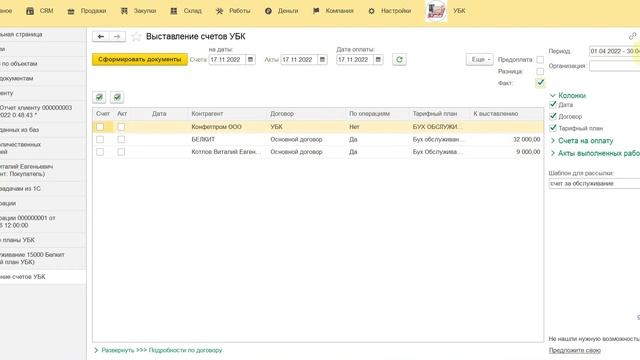This screenshot has width=640, height=360.
Task: Click the Контрагент column header
Action: pos(227,114)
